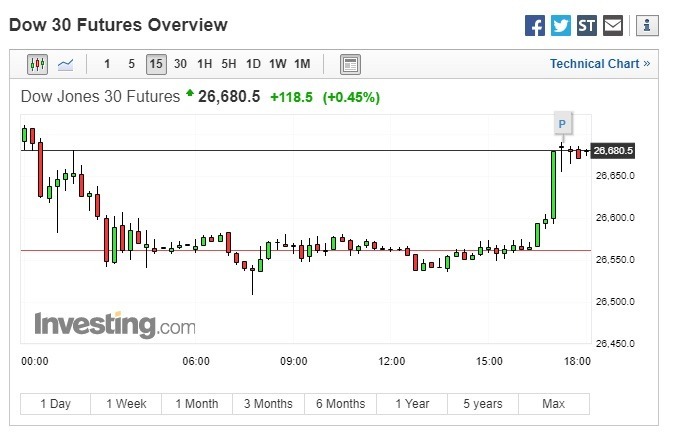Share chart on StockTwits
Screen dimensions: 675x442
[587, 25]
